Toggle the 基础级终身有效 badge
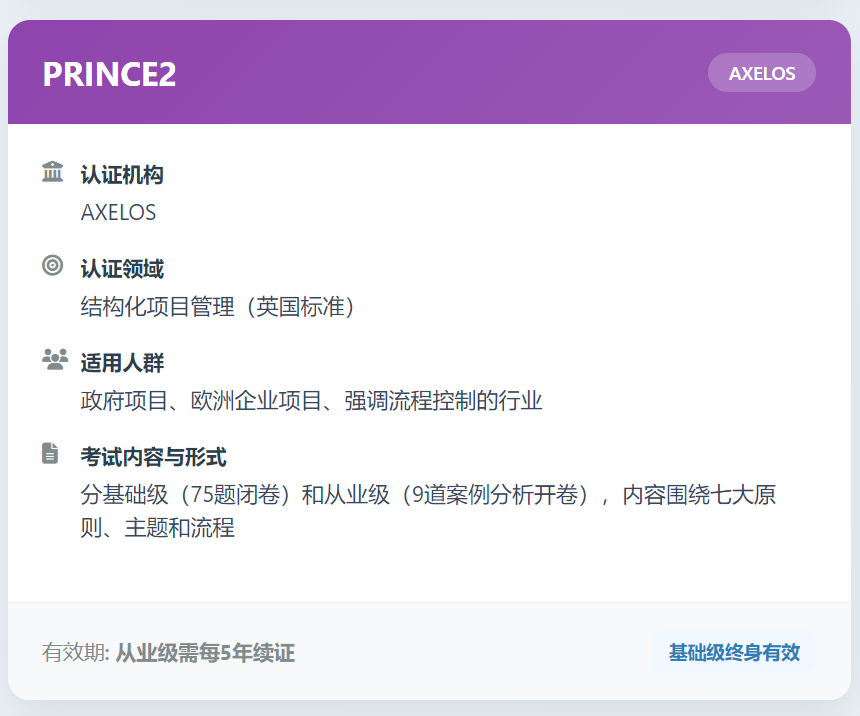Image resolution: width=860 pixels, height=716 pixels. click(x=735, y=653)
